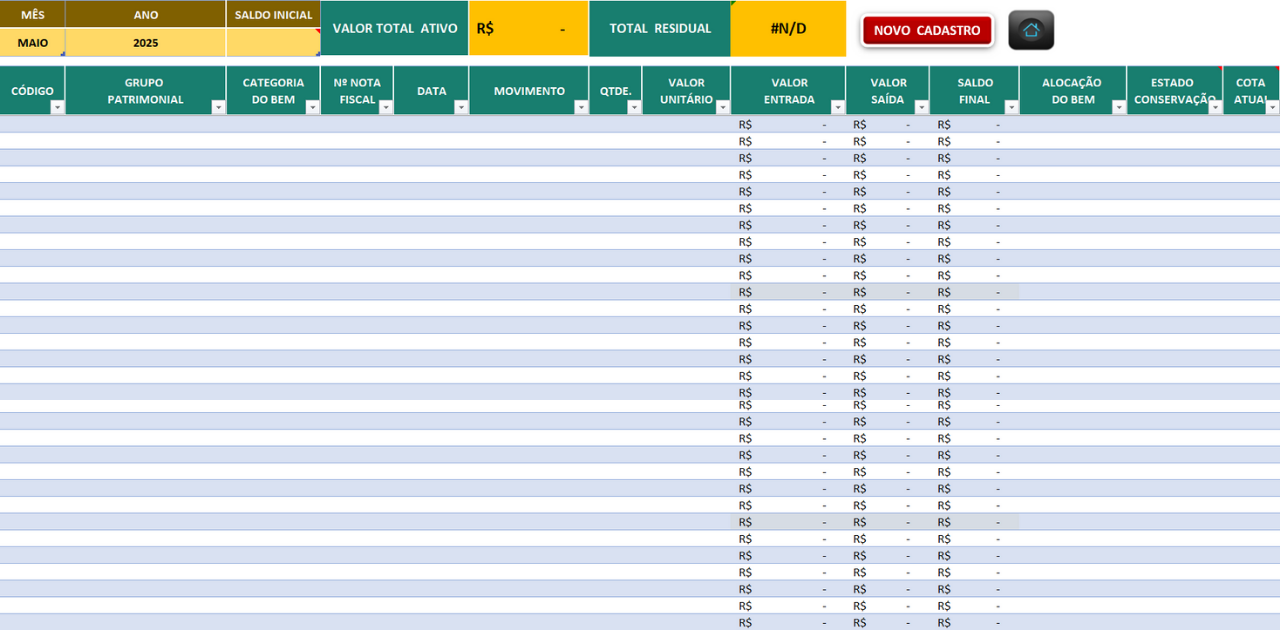The height and width of the screenshot is (630, 1280).
Task: Expand the DATA column filter arrow
Action: (461, 107)
